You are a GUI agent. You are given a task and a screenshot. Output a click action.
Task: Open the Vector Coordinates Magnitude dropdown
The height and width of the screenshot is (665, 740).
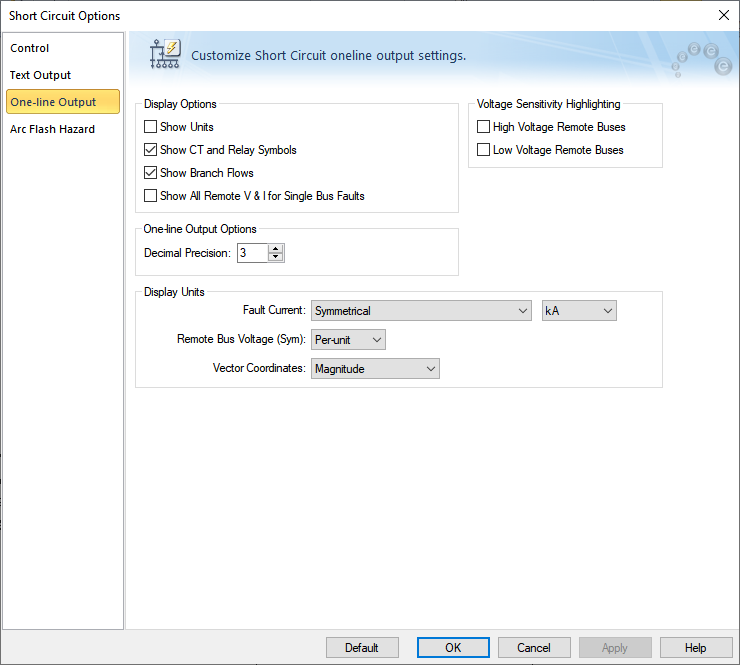point(375,369)
